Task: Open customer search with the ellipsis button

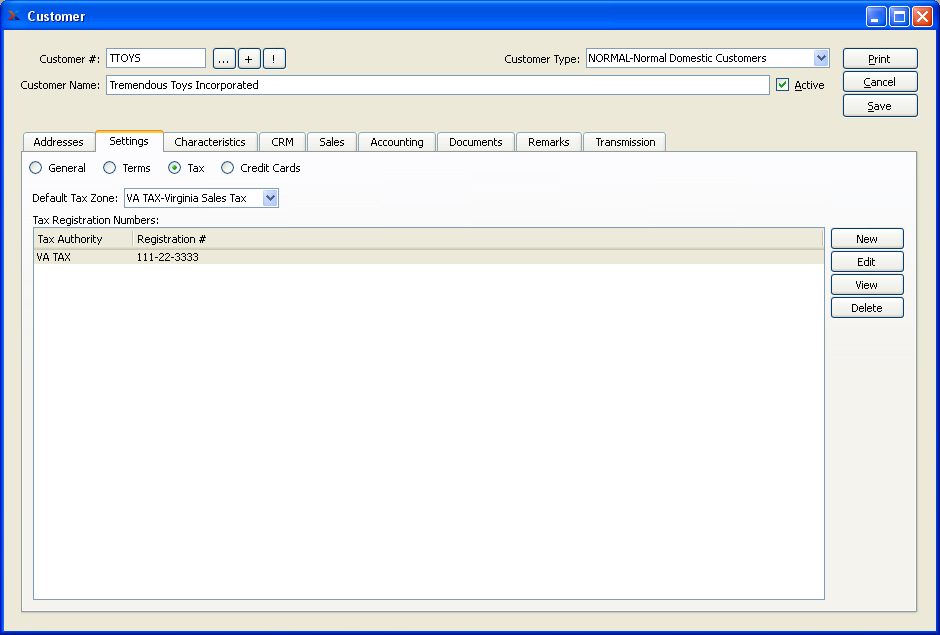Action: [x=224, y=59]
